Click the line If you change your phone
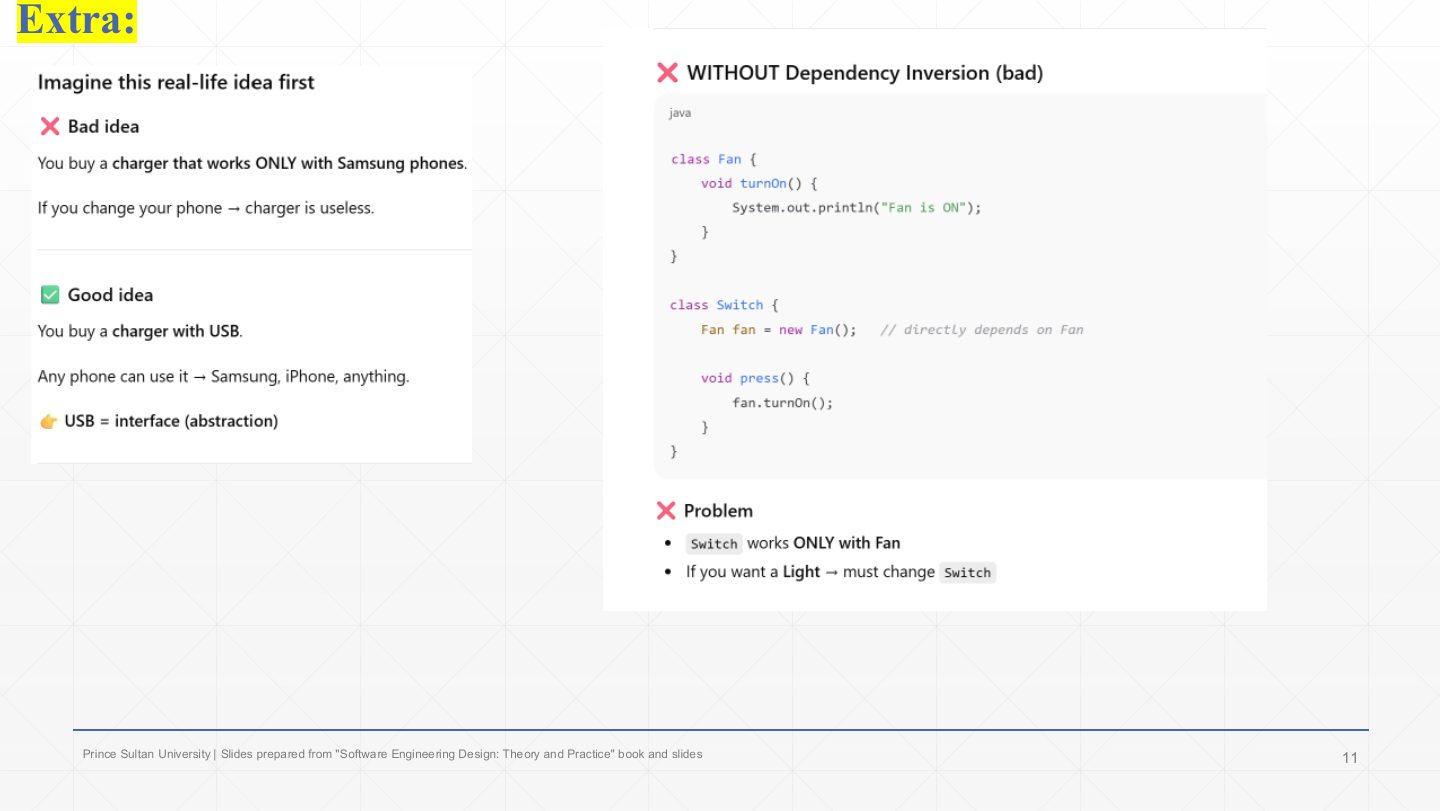This screenshot has width=1440, height=811. pos(206,209)
